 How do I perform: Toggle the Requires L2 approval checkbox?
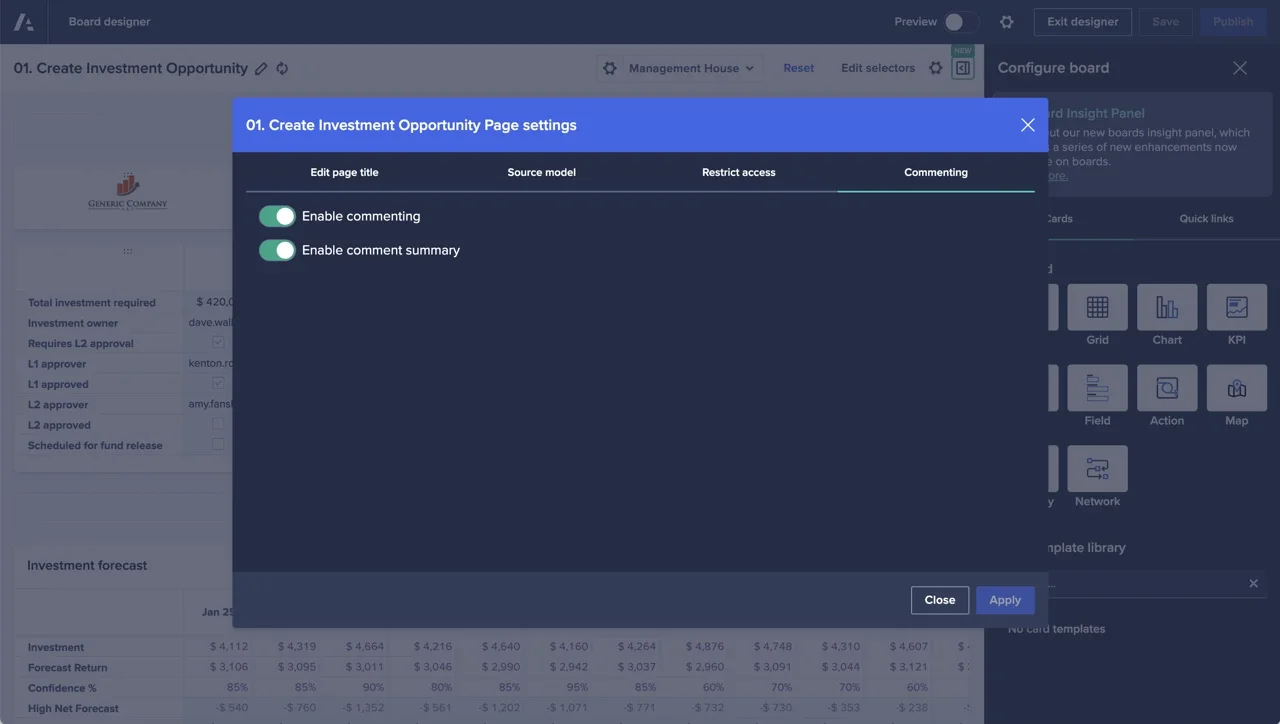(x=218, y=343)
